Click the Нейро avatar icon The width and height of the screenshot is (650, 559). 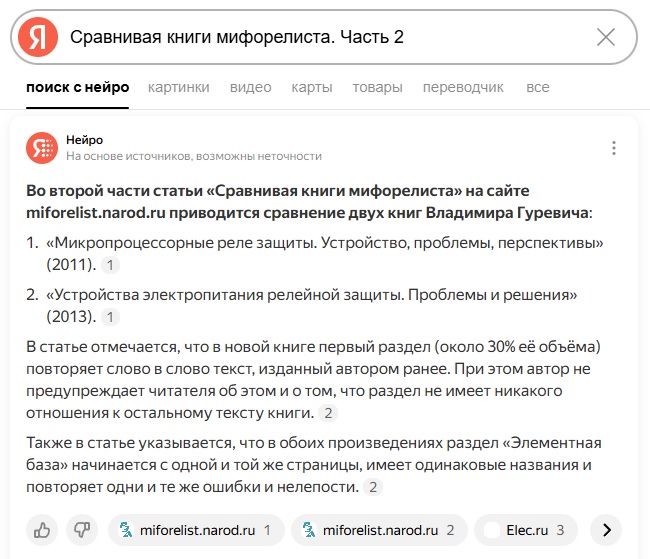42,148
